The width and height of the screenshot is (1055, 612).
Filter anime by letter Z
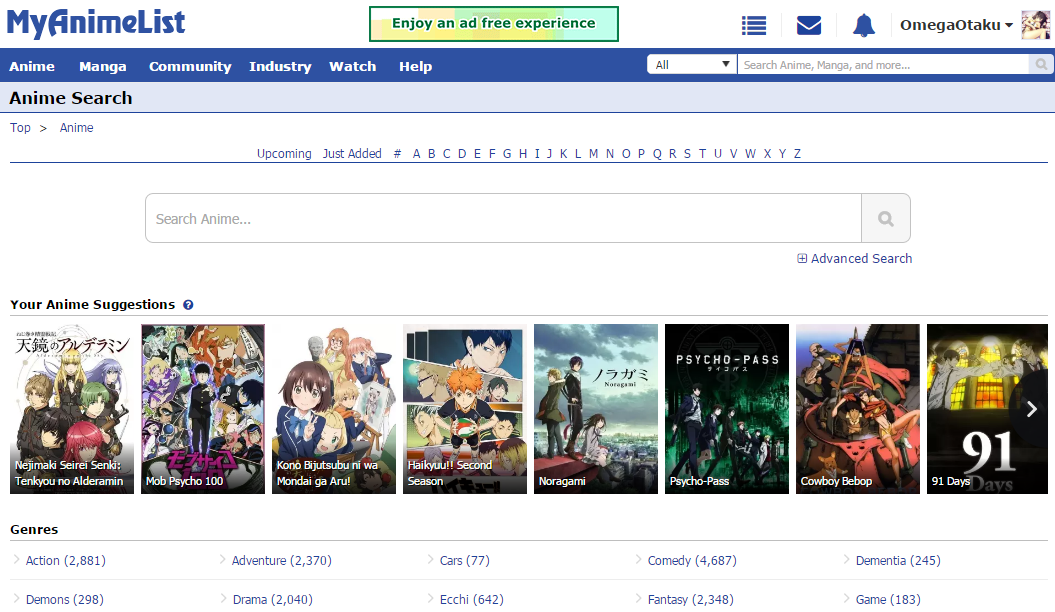click(797, 153)
